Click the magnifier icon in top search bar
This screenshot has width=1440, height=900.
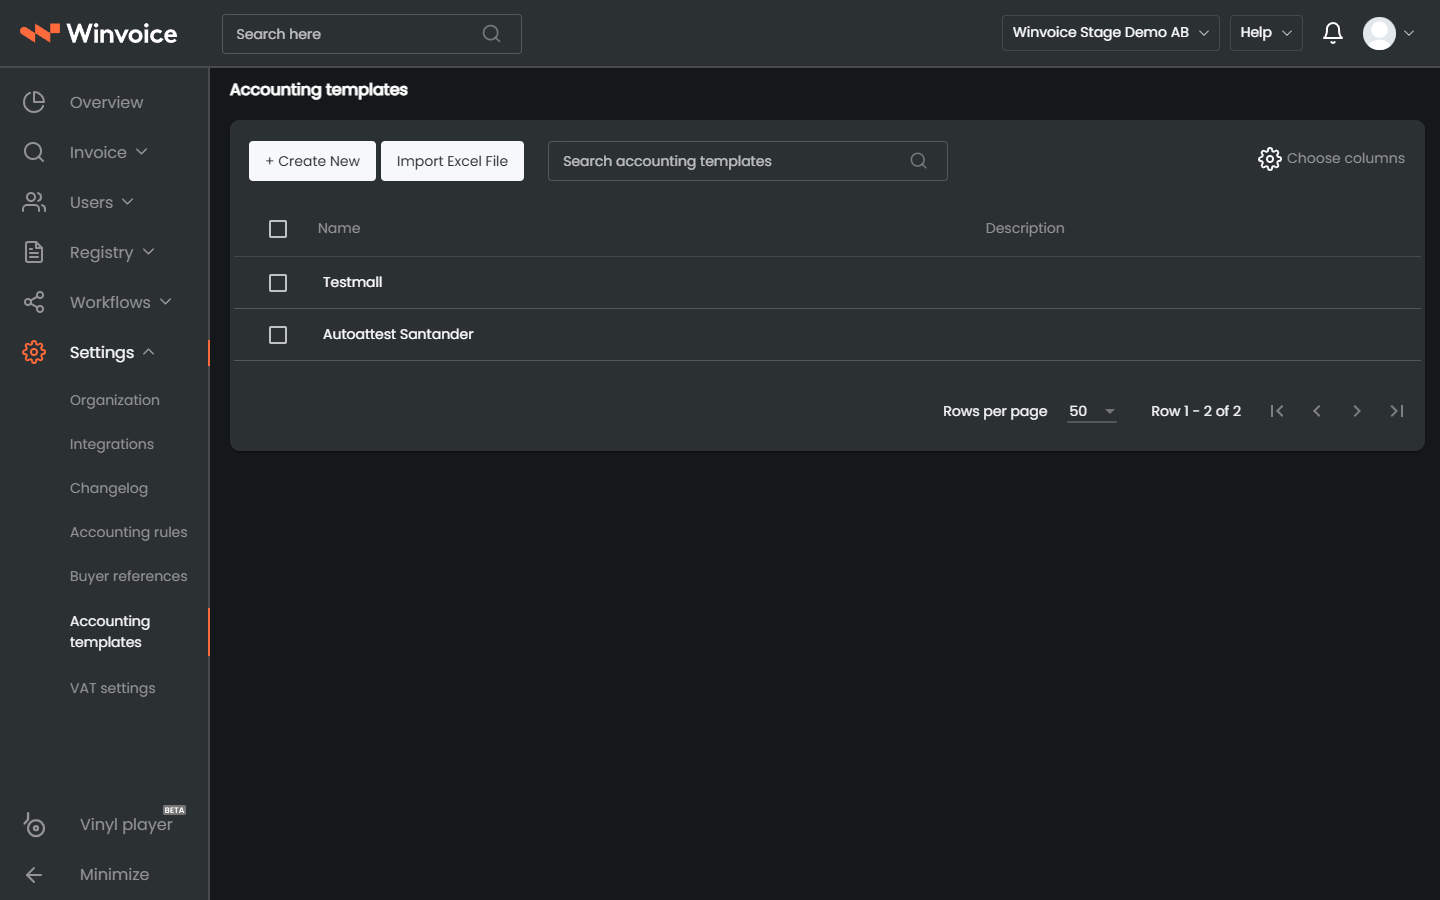click(491, 34)
